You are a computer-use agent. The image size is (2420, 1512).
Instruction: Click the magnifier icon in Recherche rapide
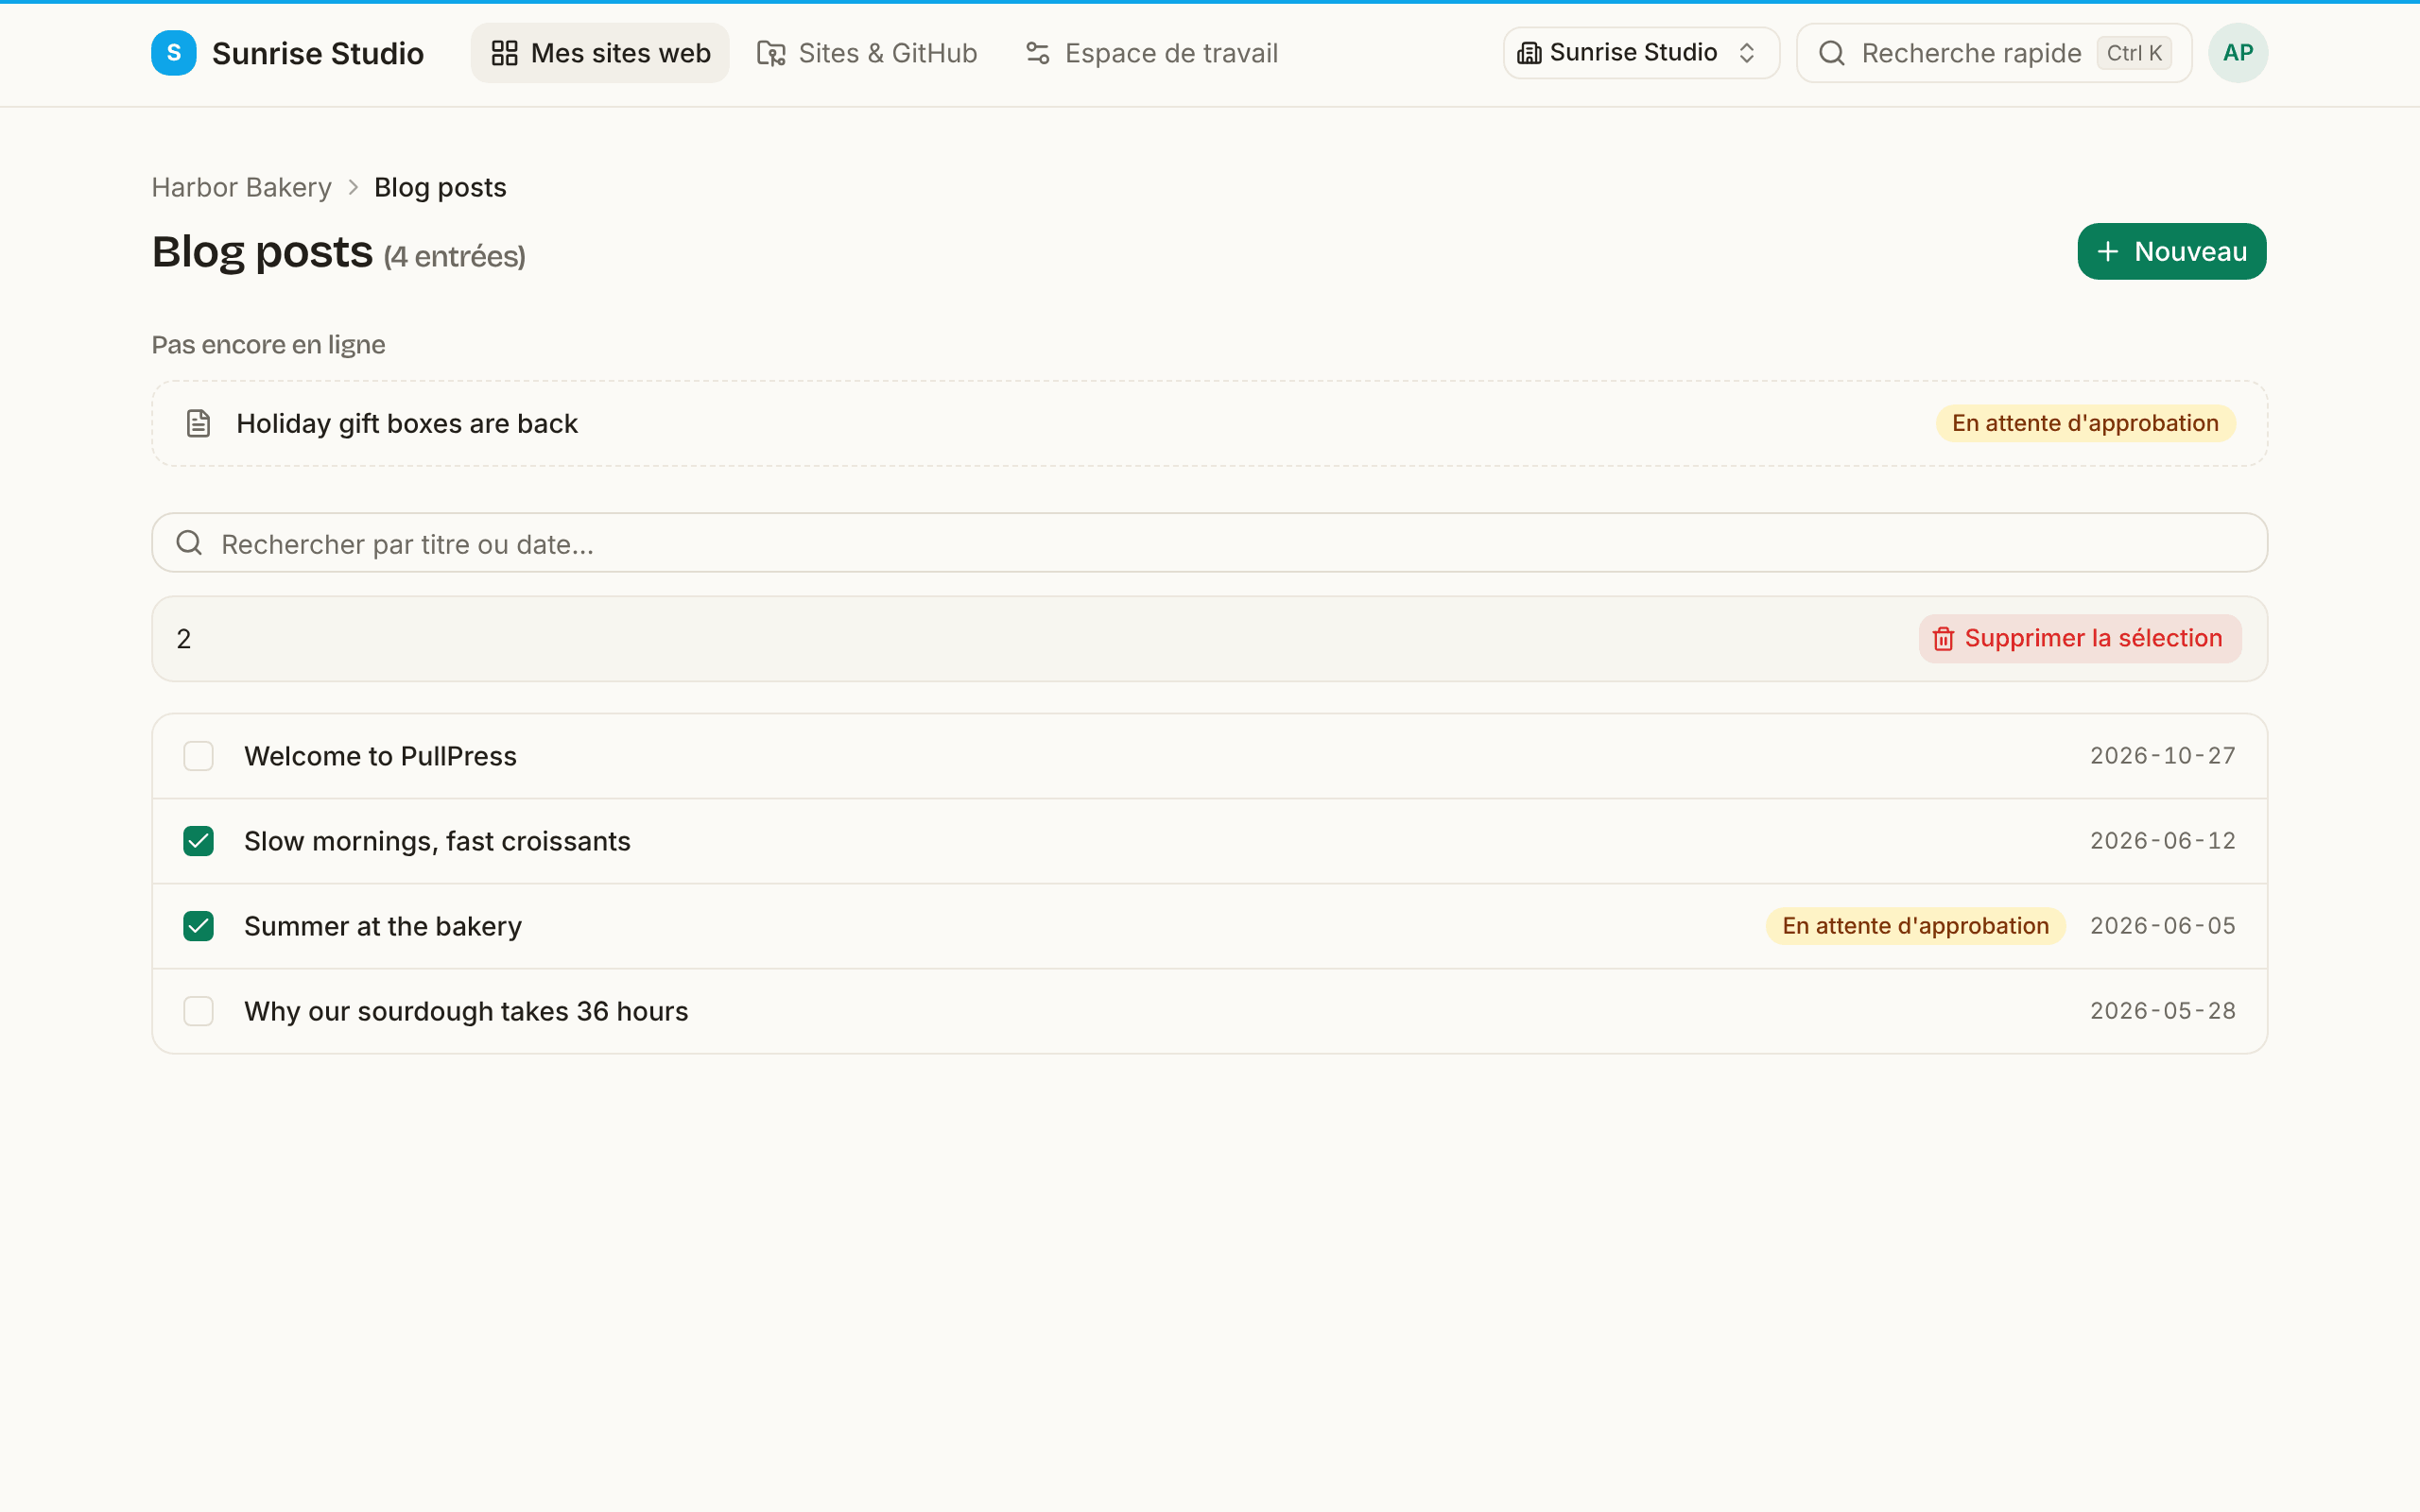[1832, 53]
